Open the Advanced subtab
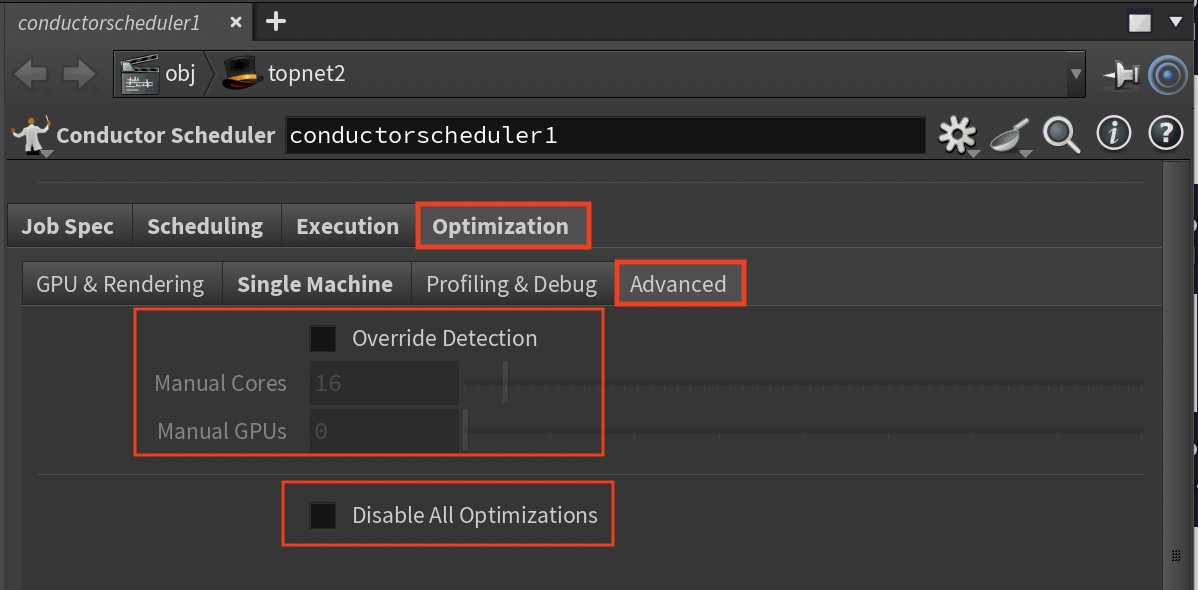Screen dimensions: 1198x590 pos(678,284)
